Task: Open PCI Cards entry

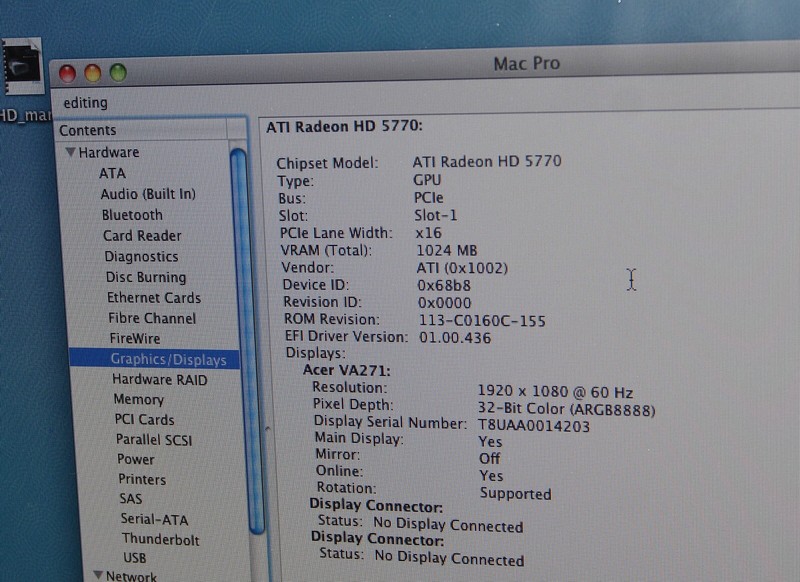Action: [x=144, y=419]
